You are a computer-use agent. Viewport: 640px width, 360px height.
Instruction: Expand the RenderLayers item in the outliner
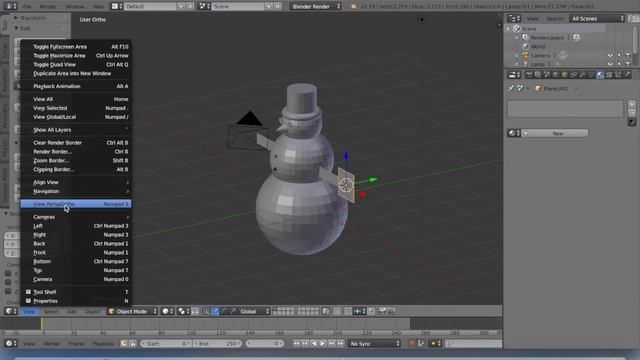point(517,38)
